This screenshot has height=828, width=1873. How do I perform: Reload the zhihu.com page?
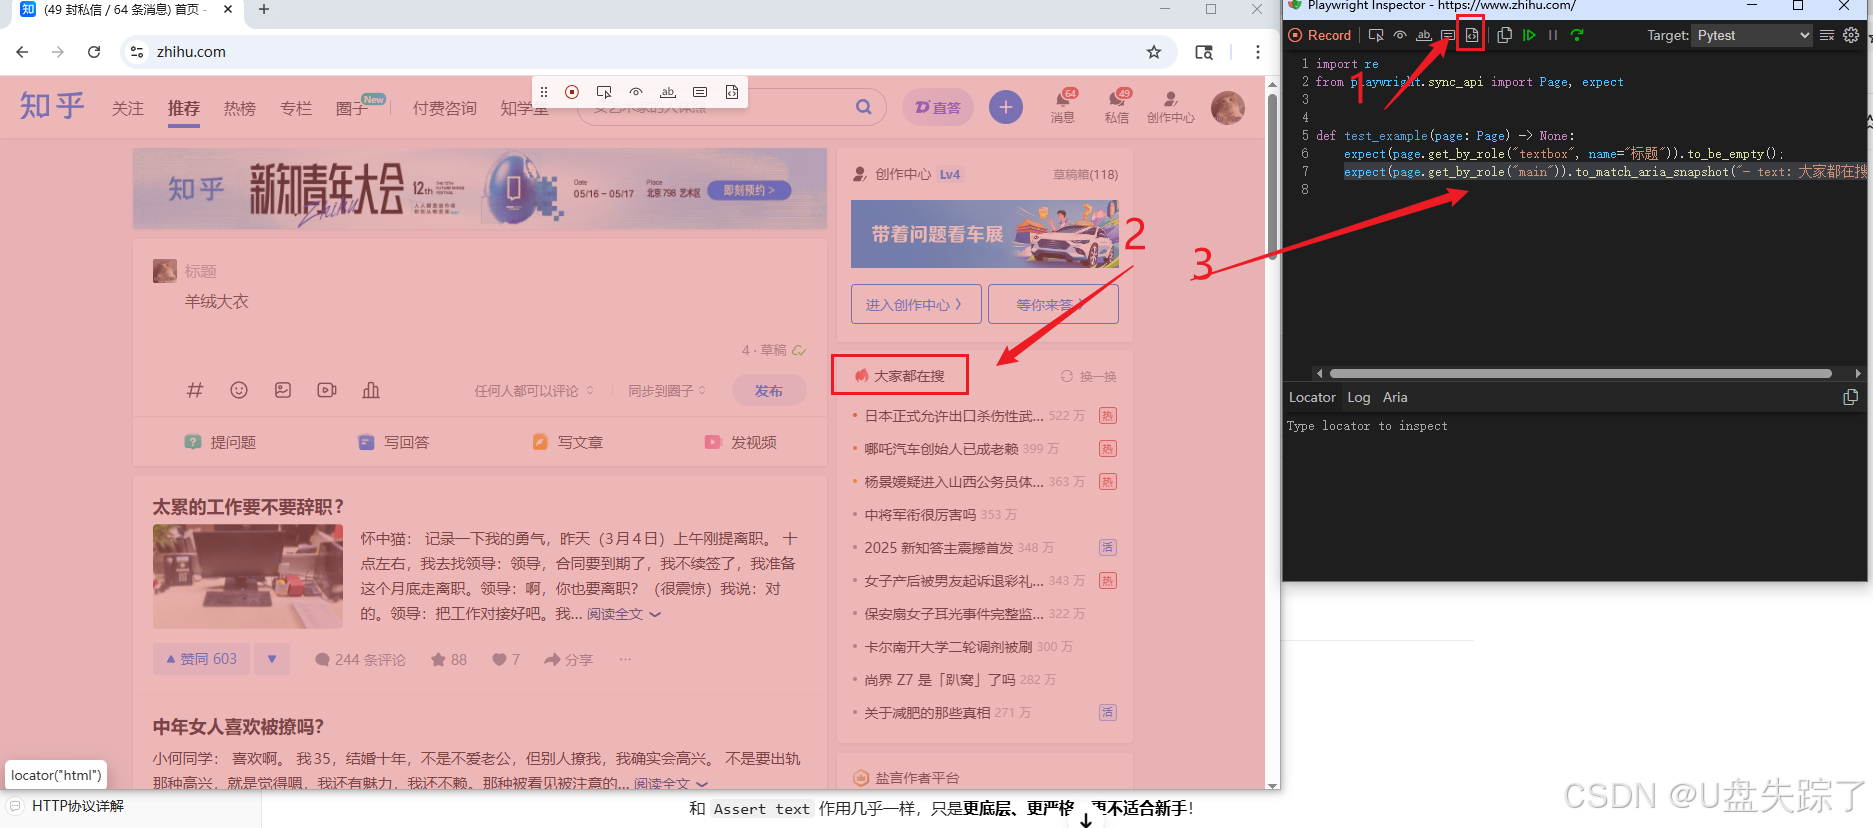click(94, 52)
